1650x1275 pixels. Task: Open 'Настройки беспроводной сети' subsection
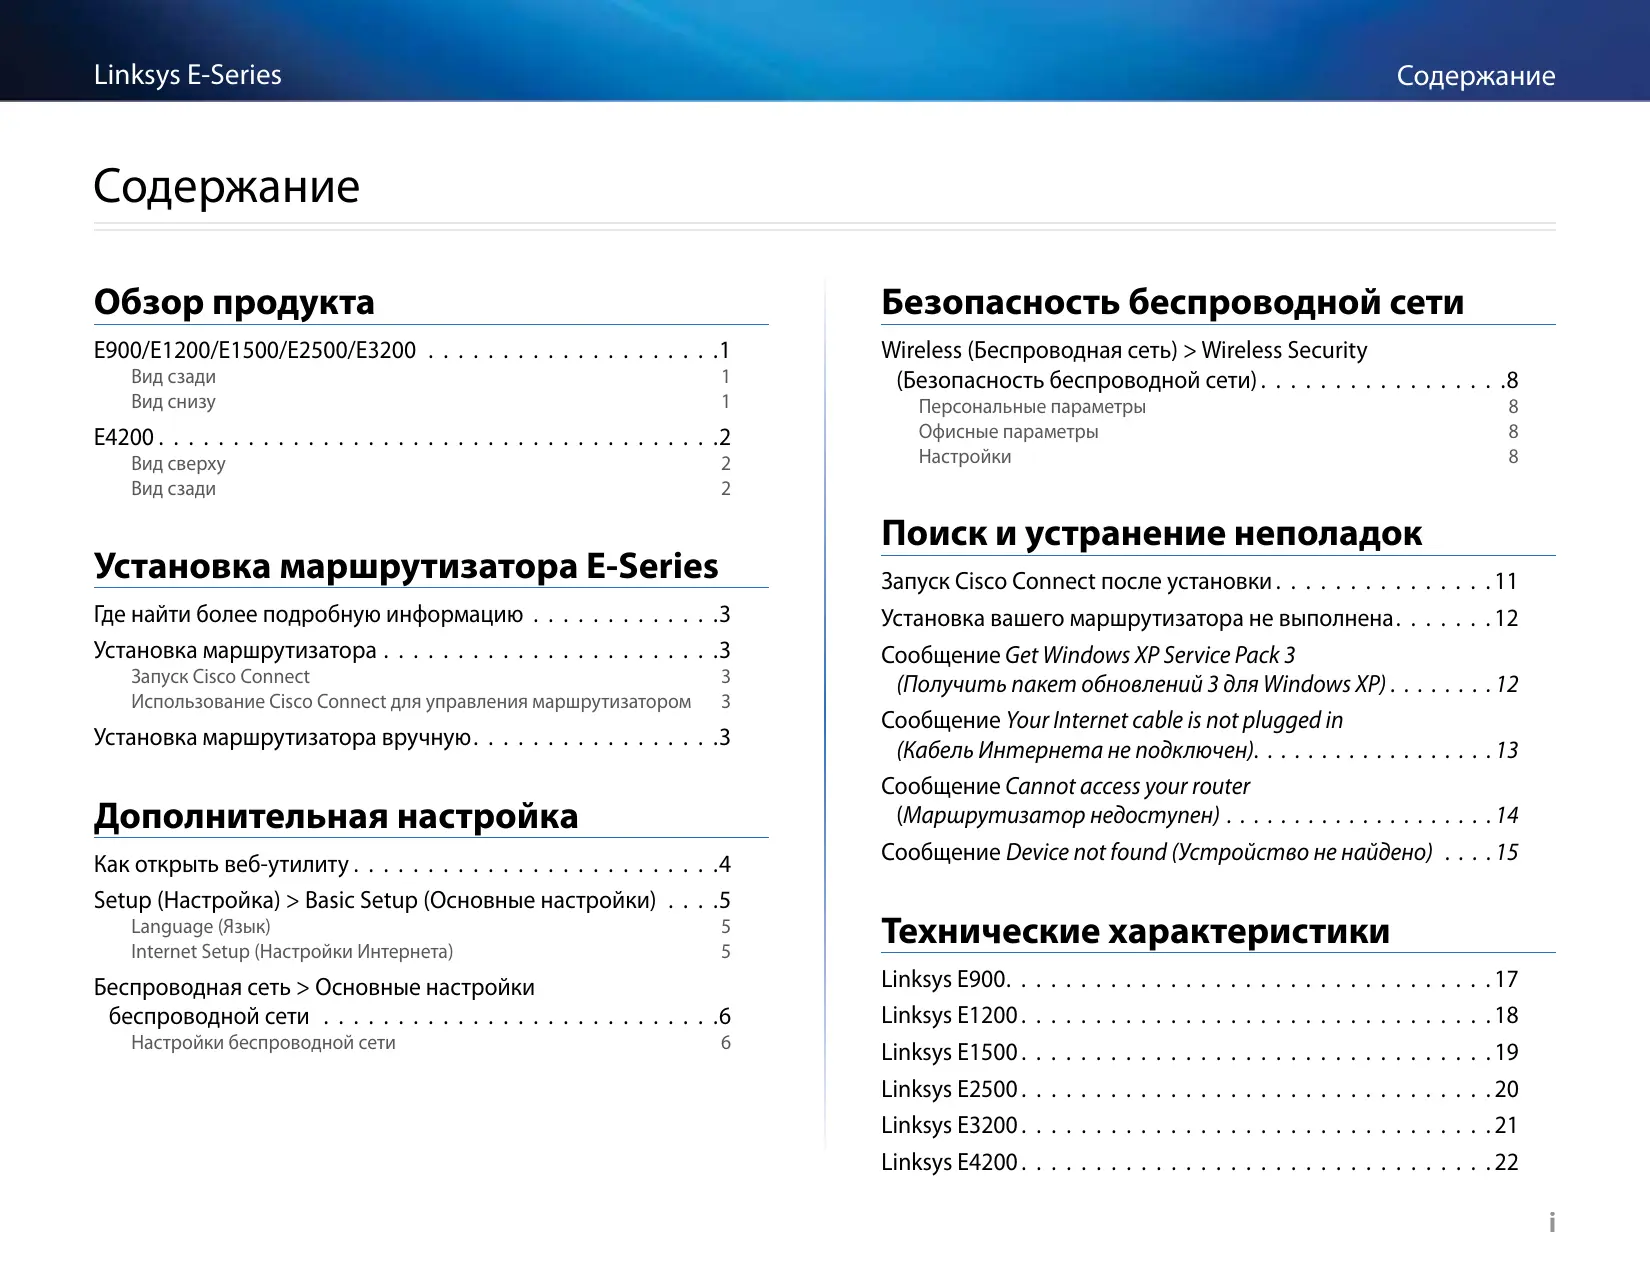263,1043
